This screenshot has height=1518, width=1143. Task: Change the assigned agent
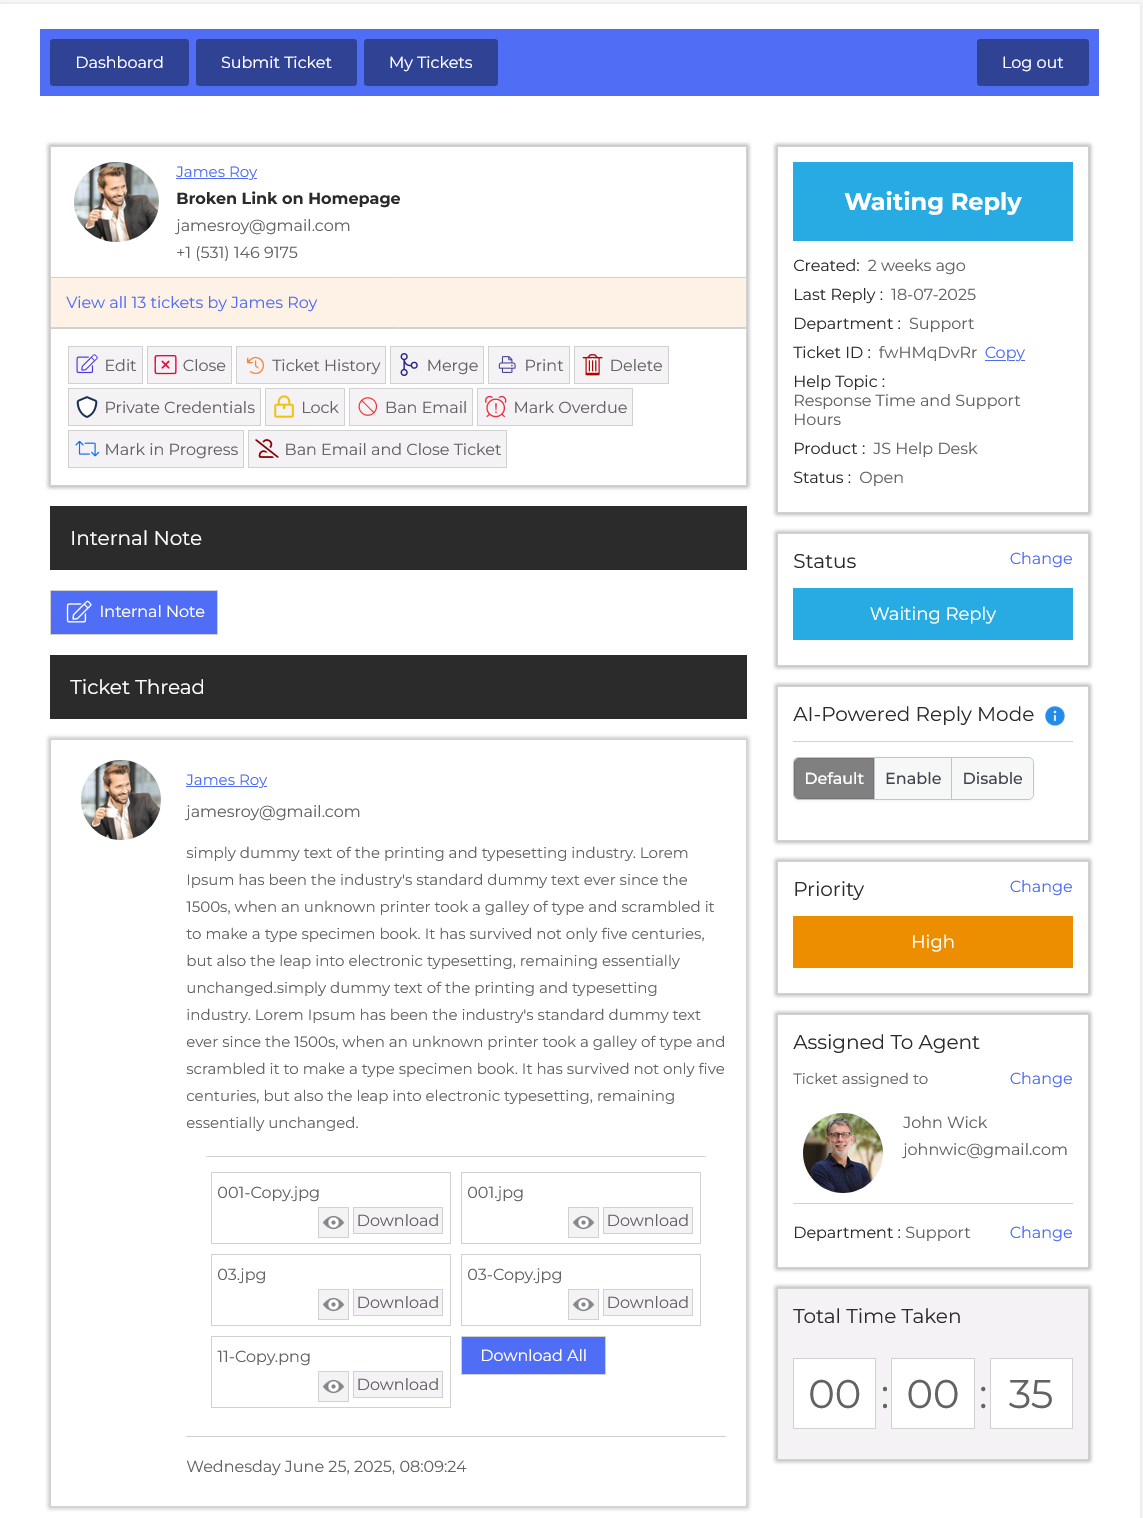click(x=1040, y=1078)
